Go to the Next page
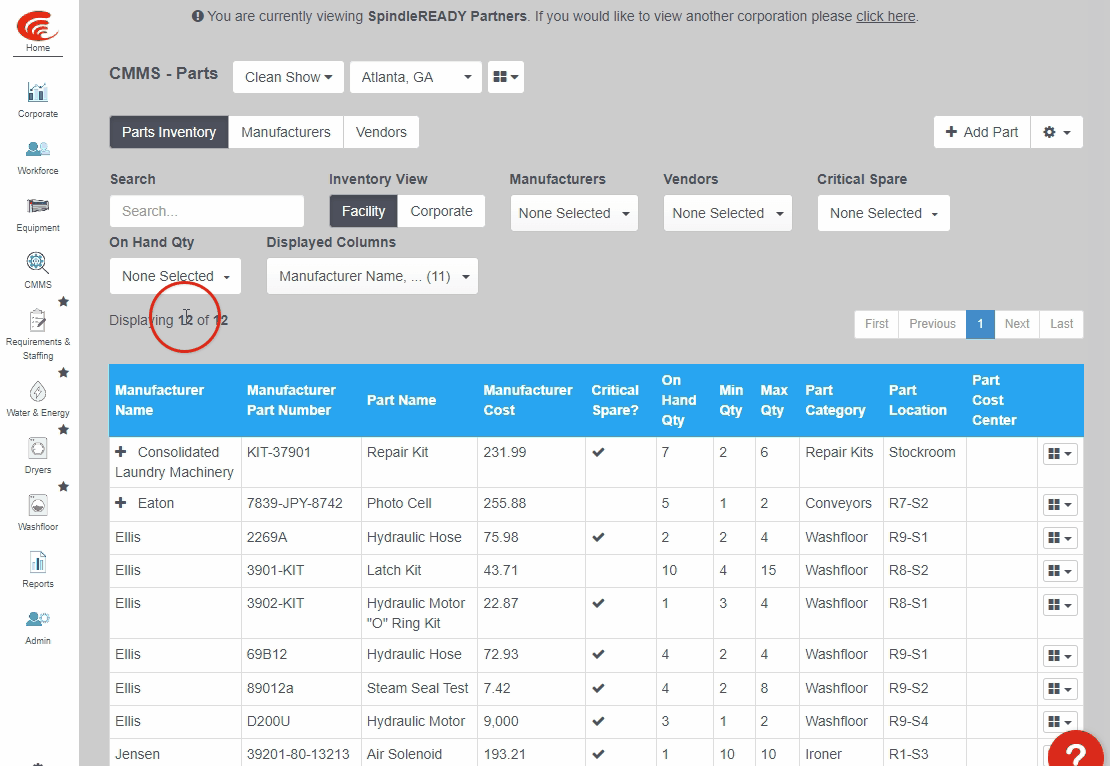This screenshot has width=1110, height=766. click(x=1017, y=324)
